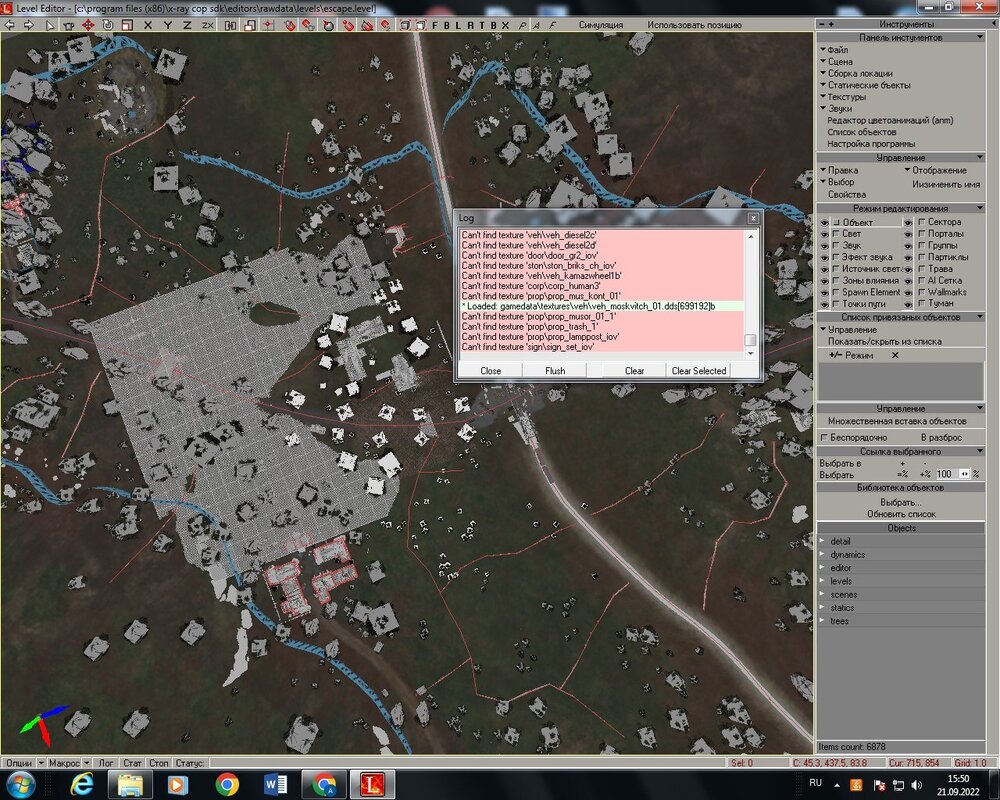This screenshot has height=800, width=1000.
Task: Enable the ZX plane constraint
Action: click(x=207, y=24)
